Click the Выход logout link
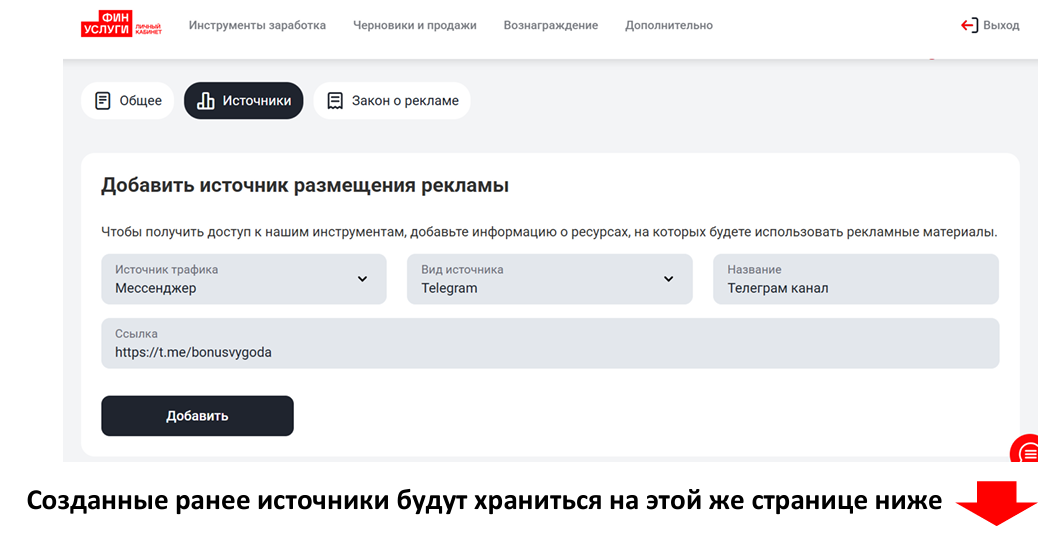The image size is (1064, 541). coord(1001,26)
